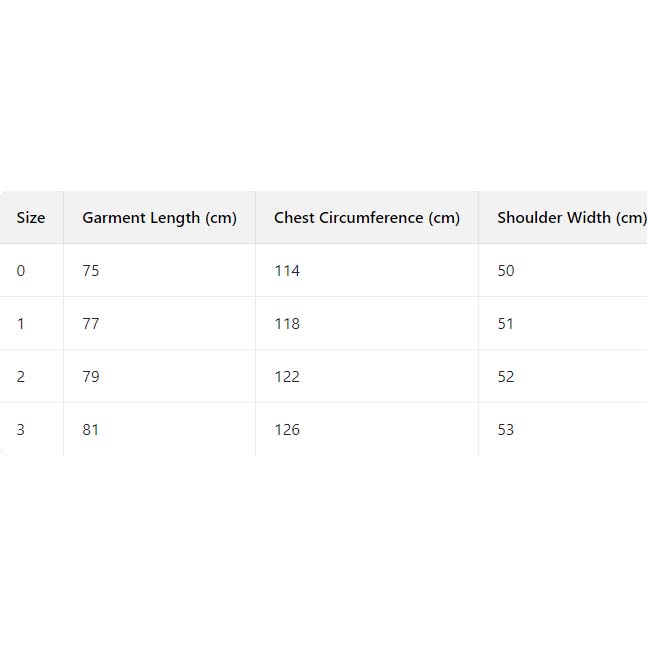Click shoulder width value 52

click(x=506, y=377)
